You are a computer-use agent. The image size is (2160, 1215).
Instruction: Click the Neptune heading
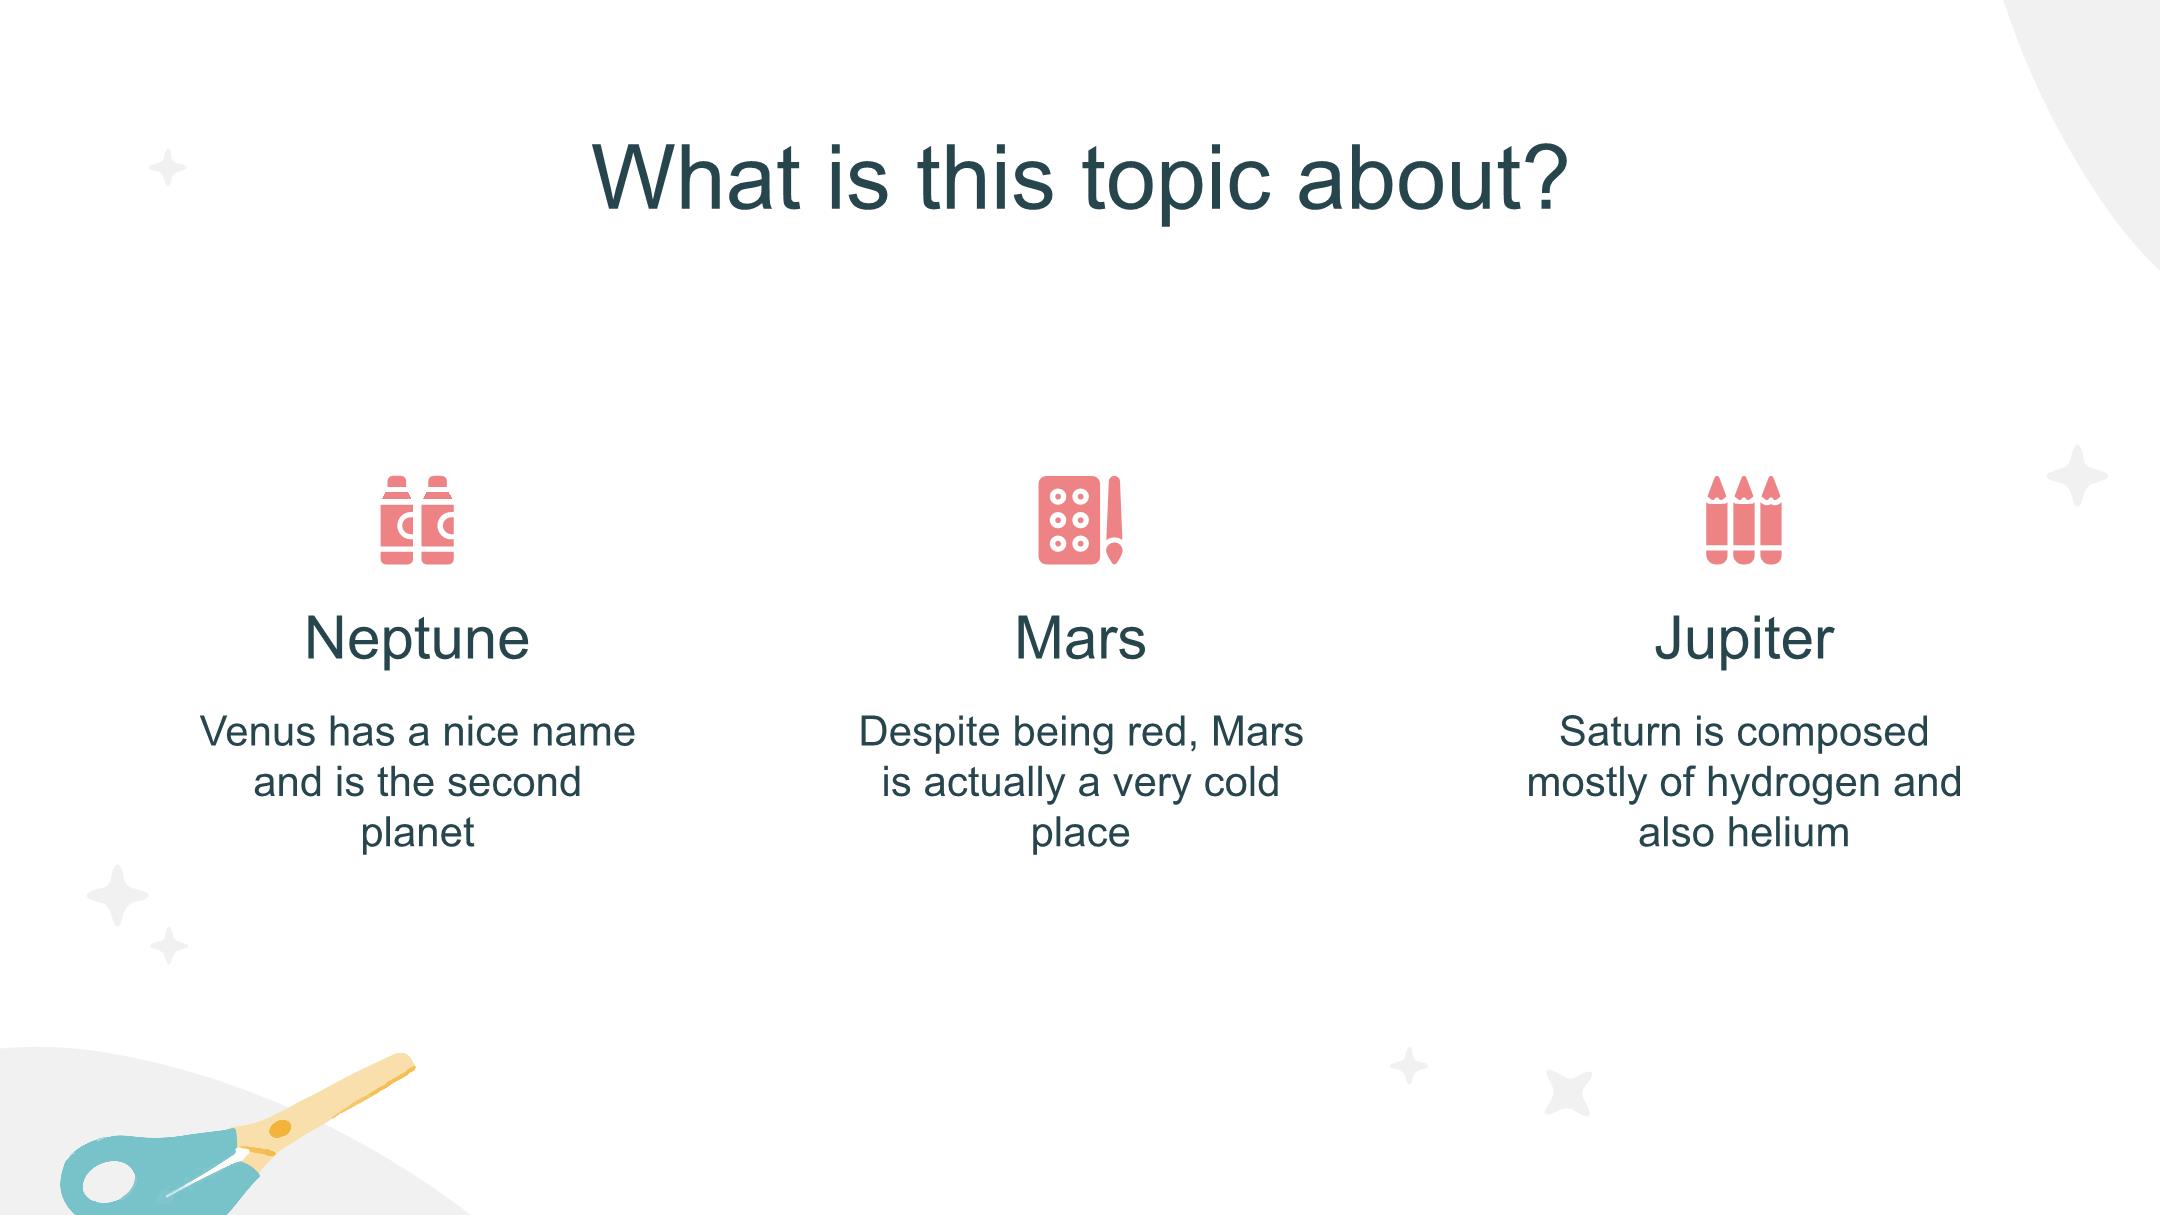pyautogui.click(x=417, y=638)
